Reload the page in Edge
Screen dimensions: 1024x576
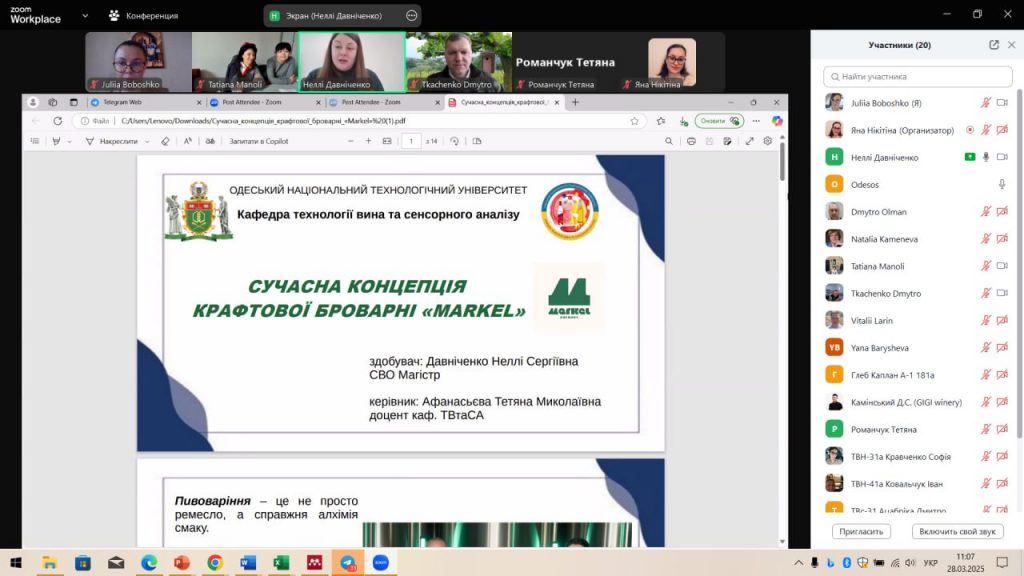[57, 121]
